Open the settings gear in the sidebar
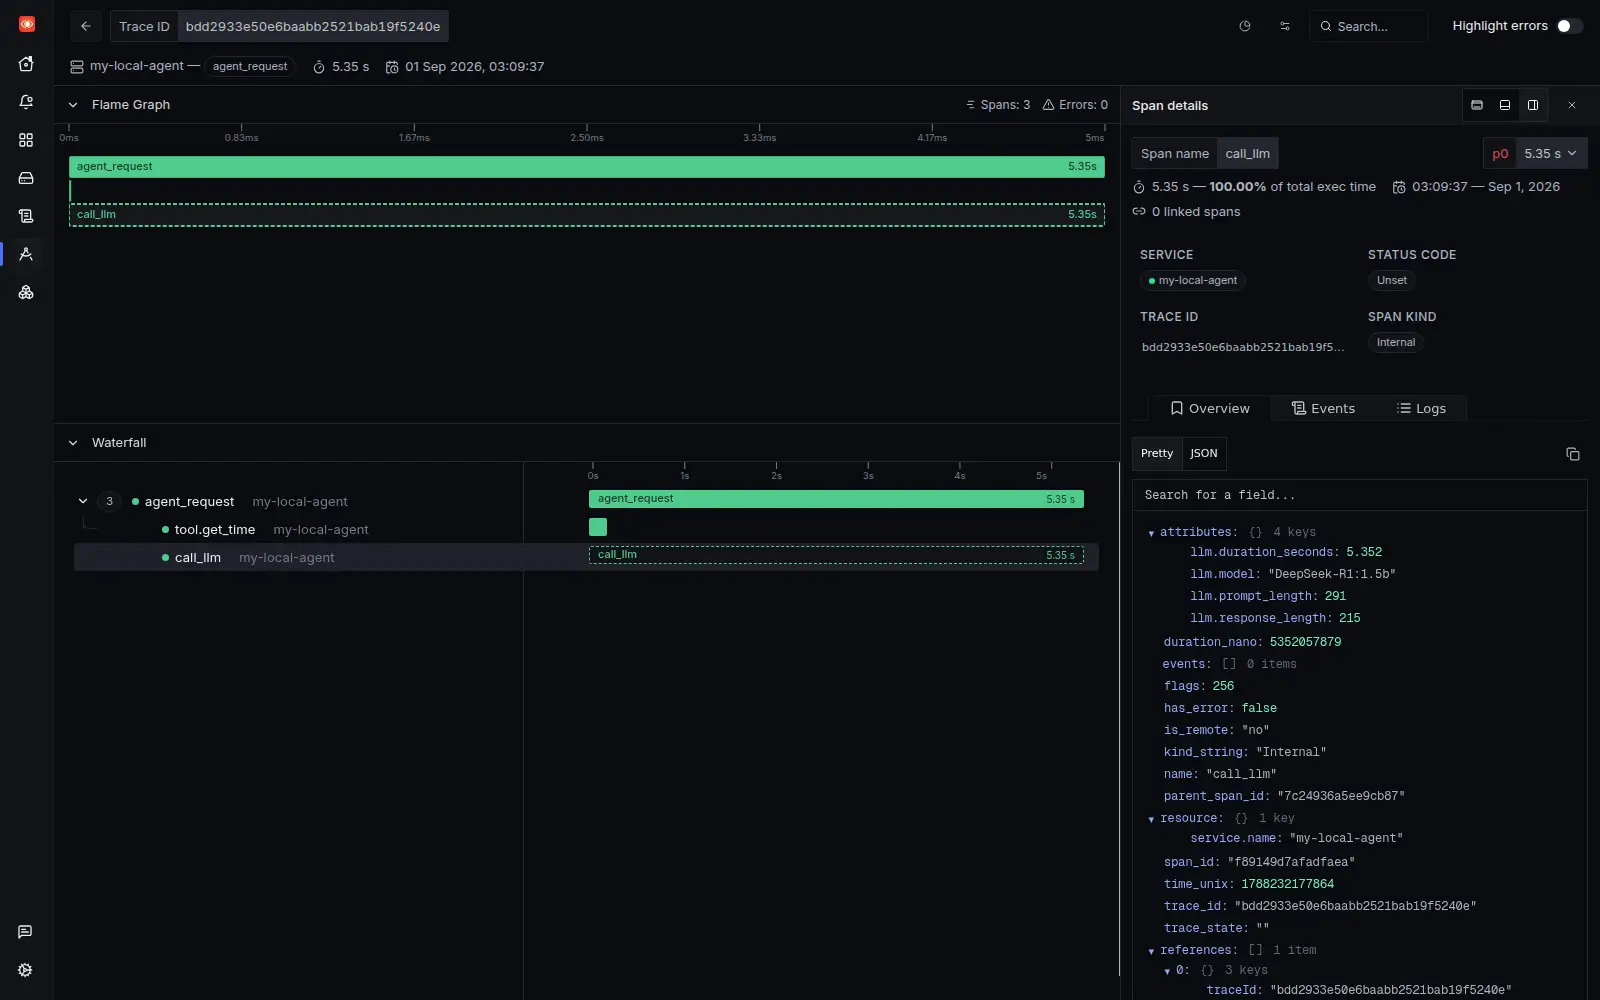The height and width of the screenshot is (1000, 1600). click(x=25, y=970)
